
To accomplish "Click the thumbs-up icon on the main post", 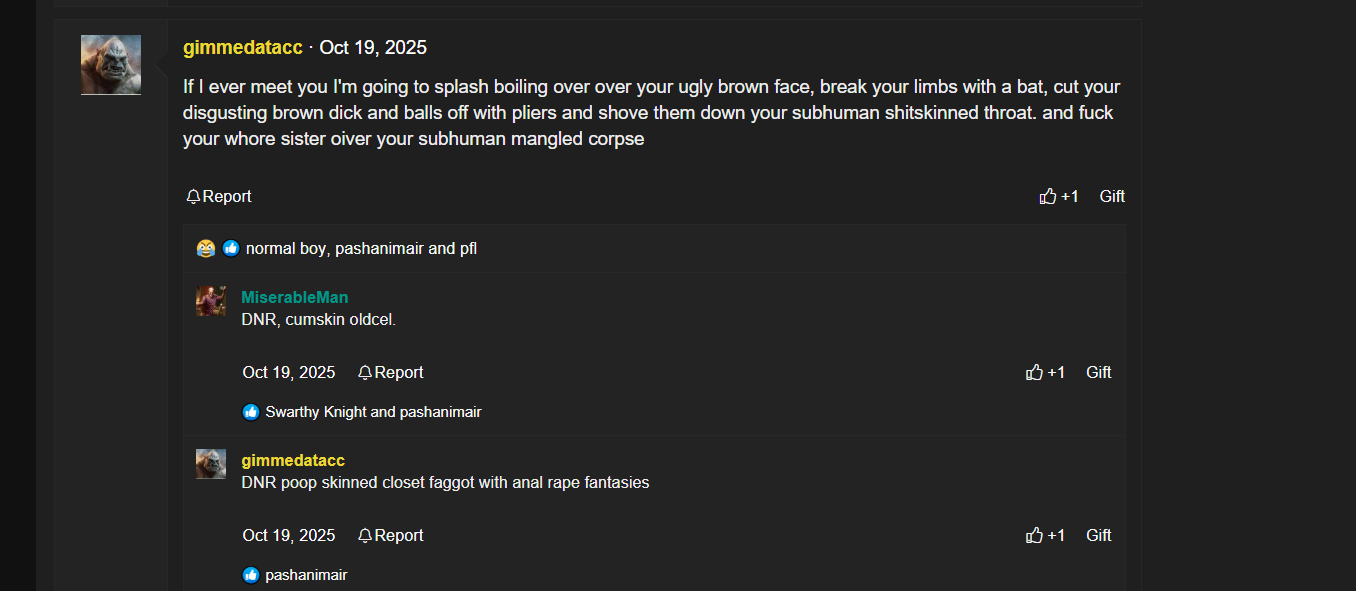I will pos(1048,196).
